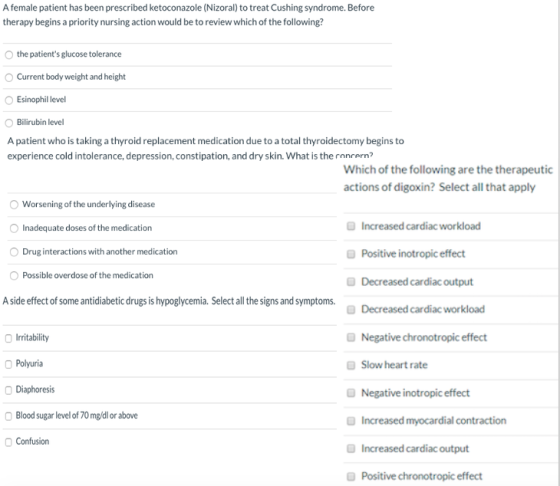Tick Positive chronotropic effect checkbox
The width and height of the screenshot is (560, 486).
[351, 476]
